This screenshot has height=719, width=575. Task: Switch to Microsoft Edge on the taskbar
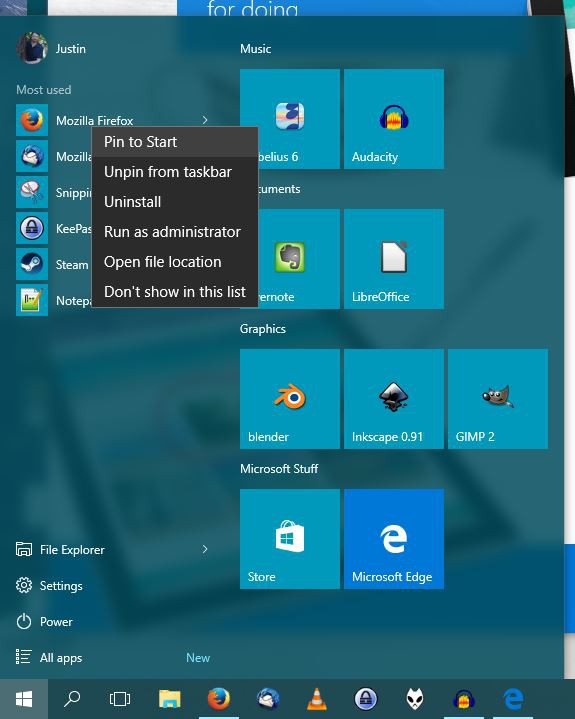(513, 699)
